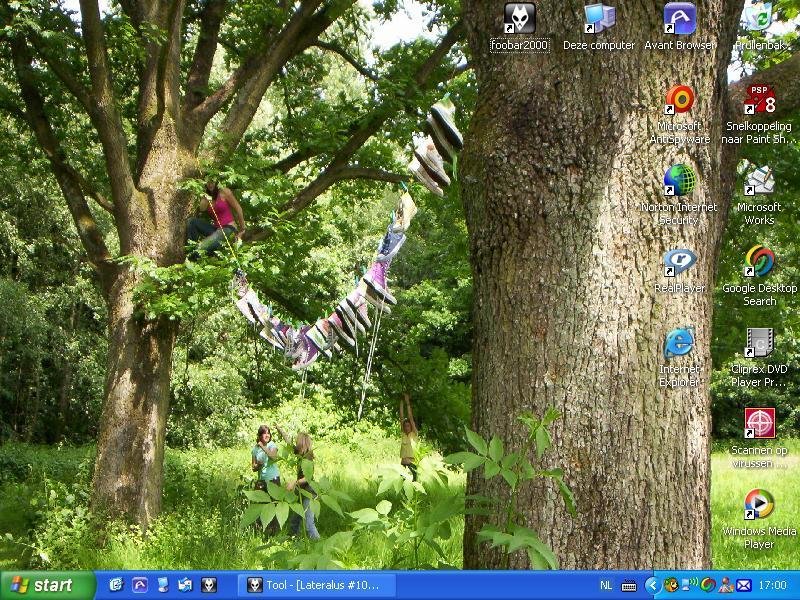This screenshot has height=600, width=800.
Task: Expand hidden tray icons with arrow
Action: (x=653, y=585)
